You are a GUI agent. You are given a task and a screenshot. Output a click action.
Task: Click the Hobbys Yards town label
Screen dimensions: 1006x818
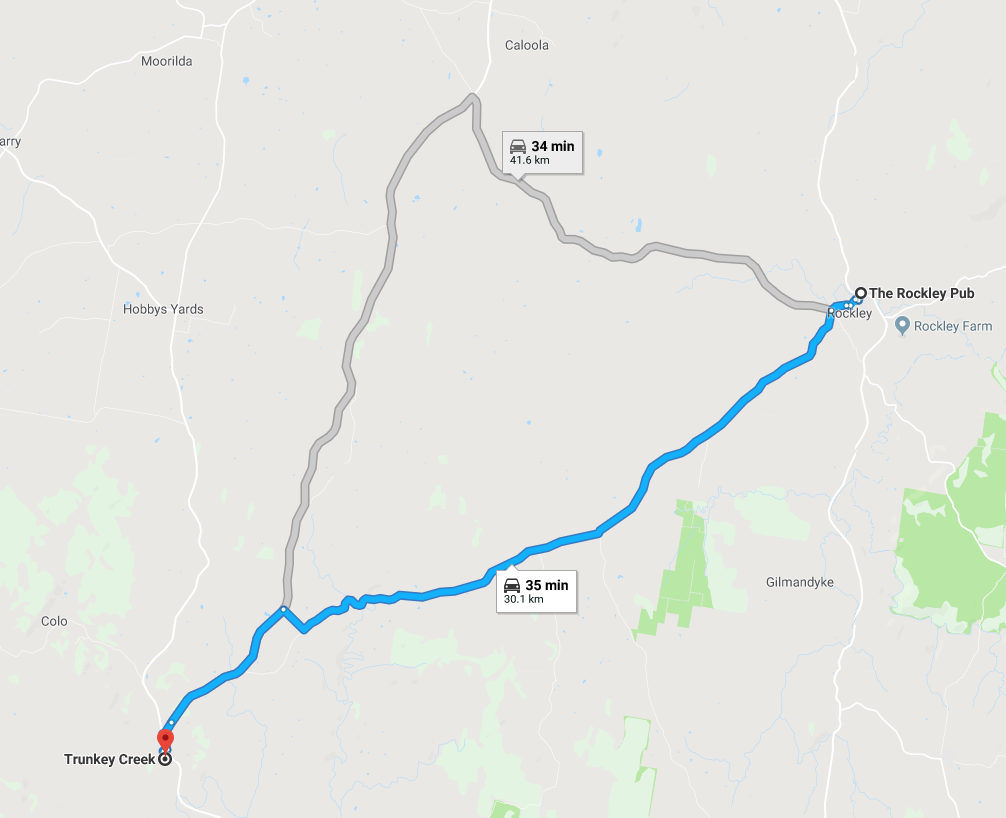[x=163, y=309]
